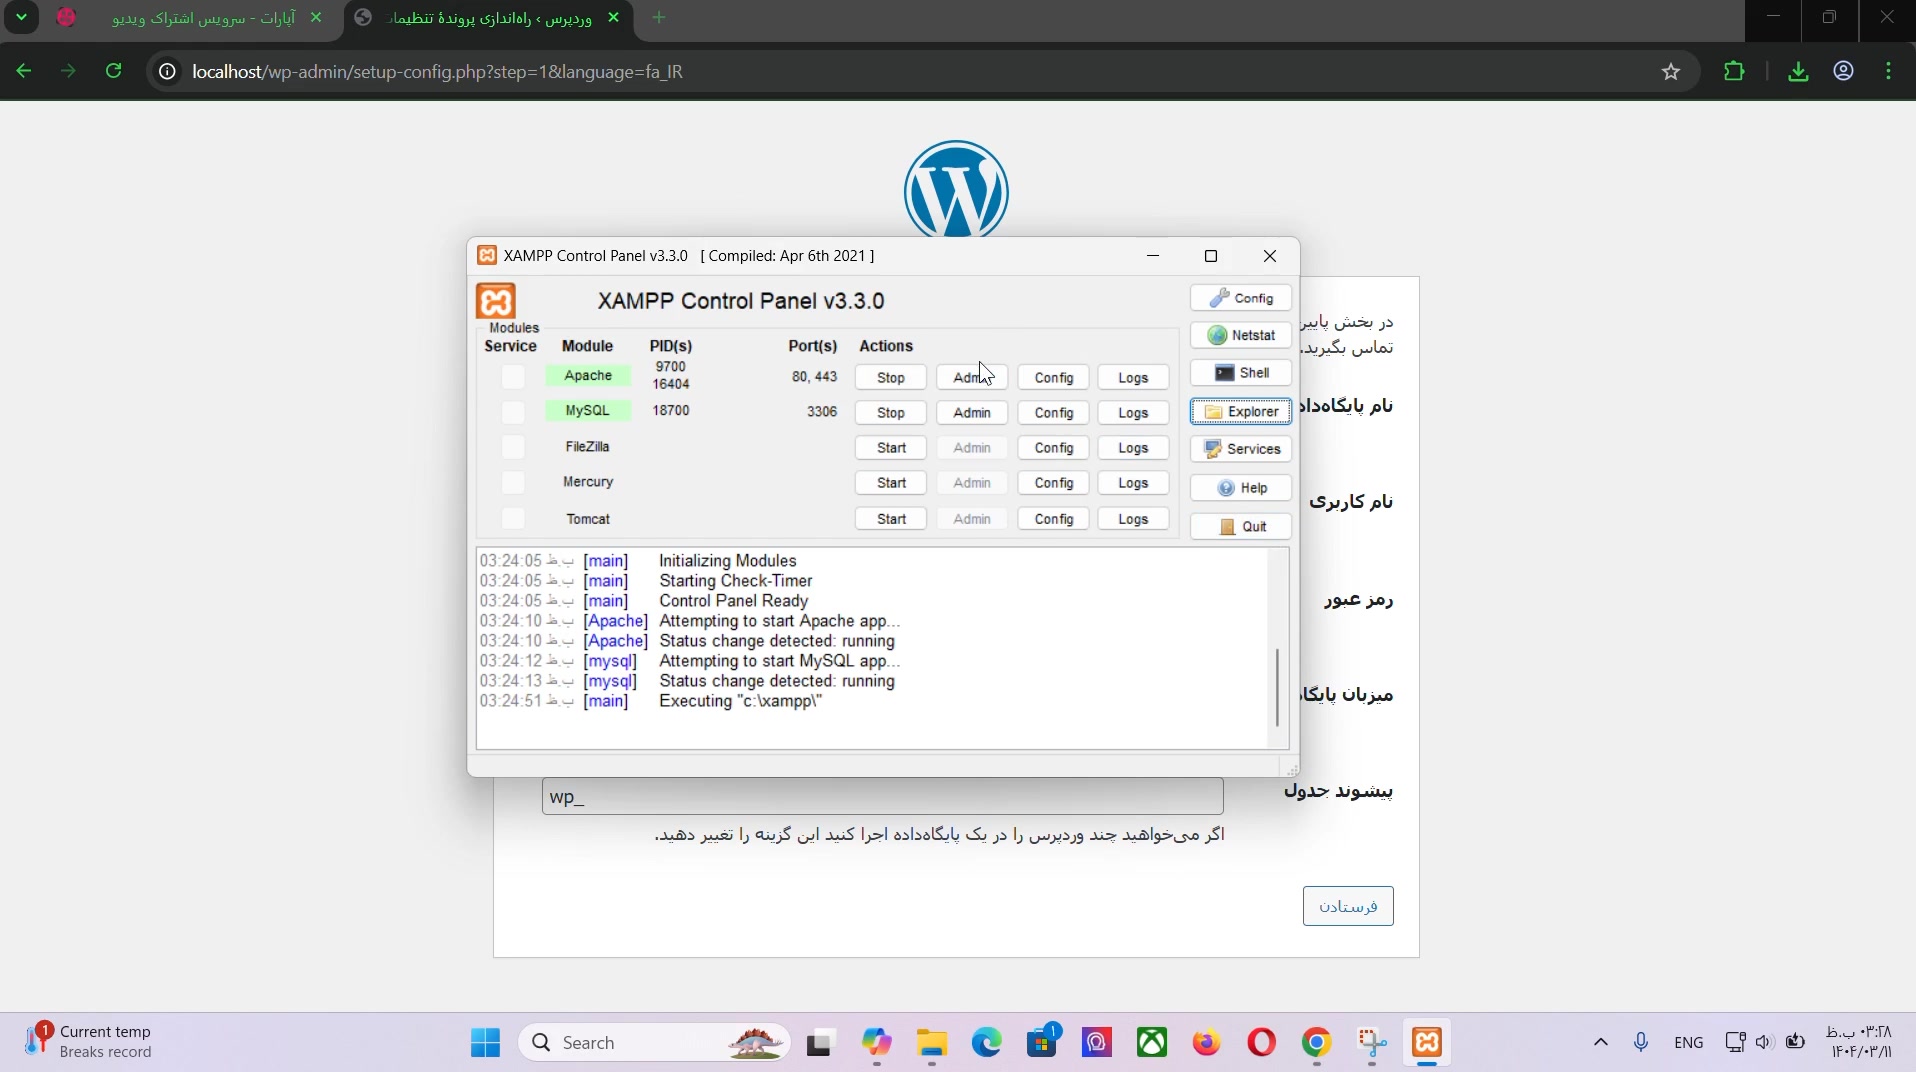Toggle the MySQL service checkbox

pyautogui.click(x=513, y=412)
